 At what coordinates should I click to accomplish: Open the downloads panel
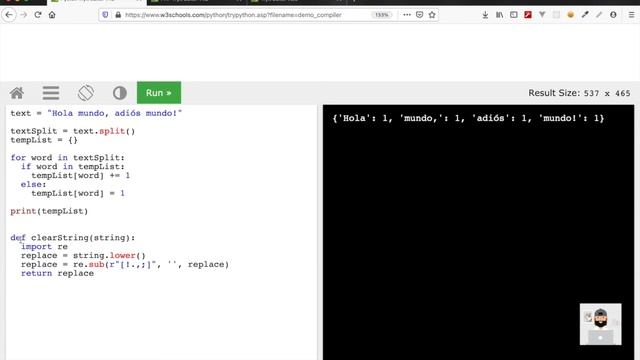tap(485, 15)
